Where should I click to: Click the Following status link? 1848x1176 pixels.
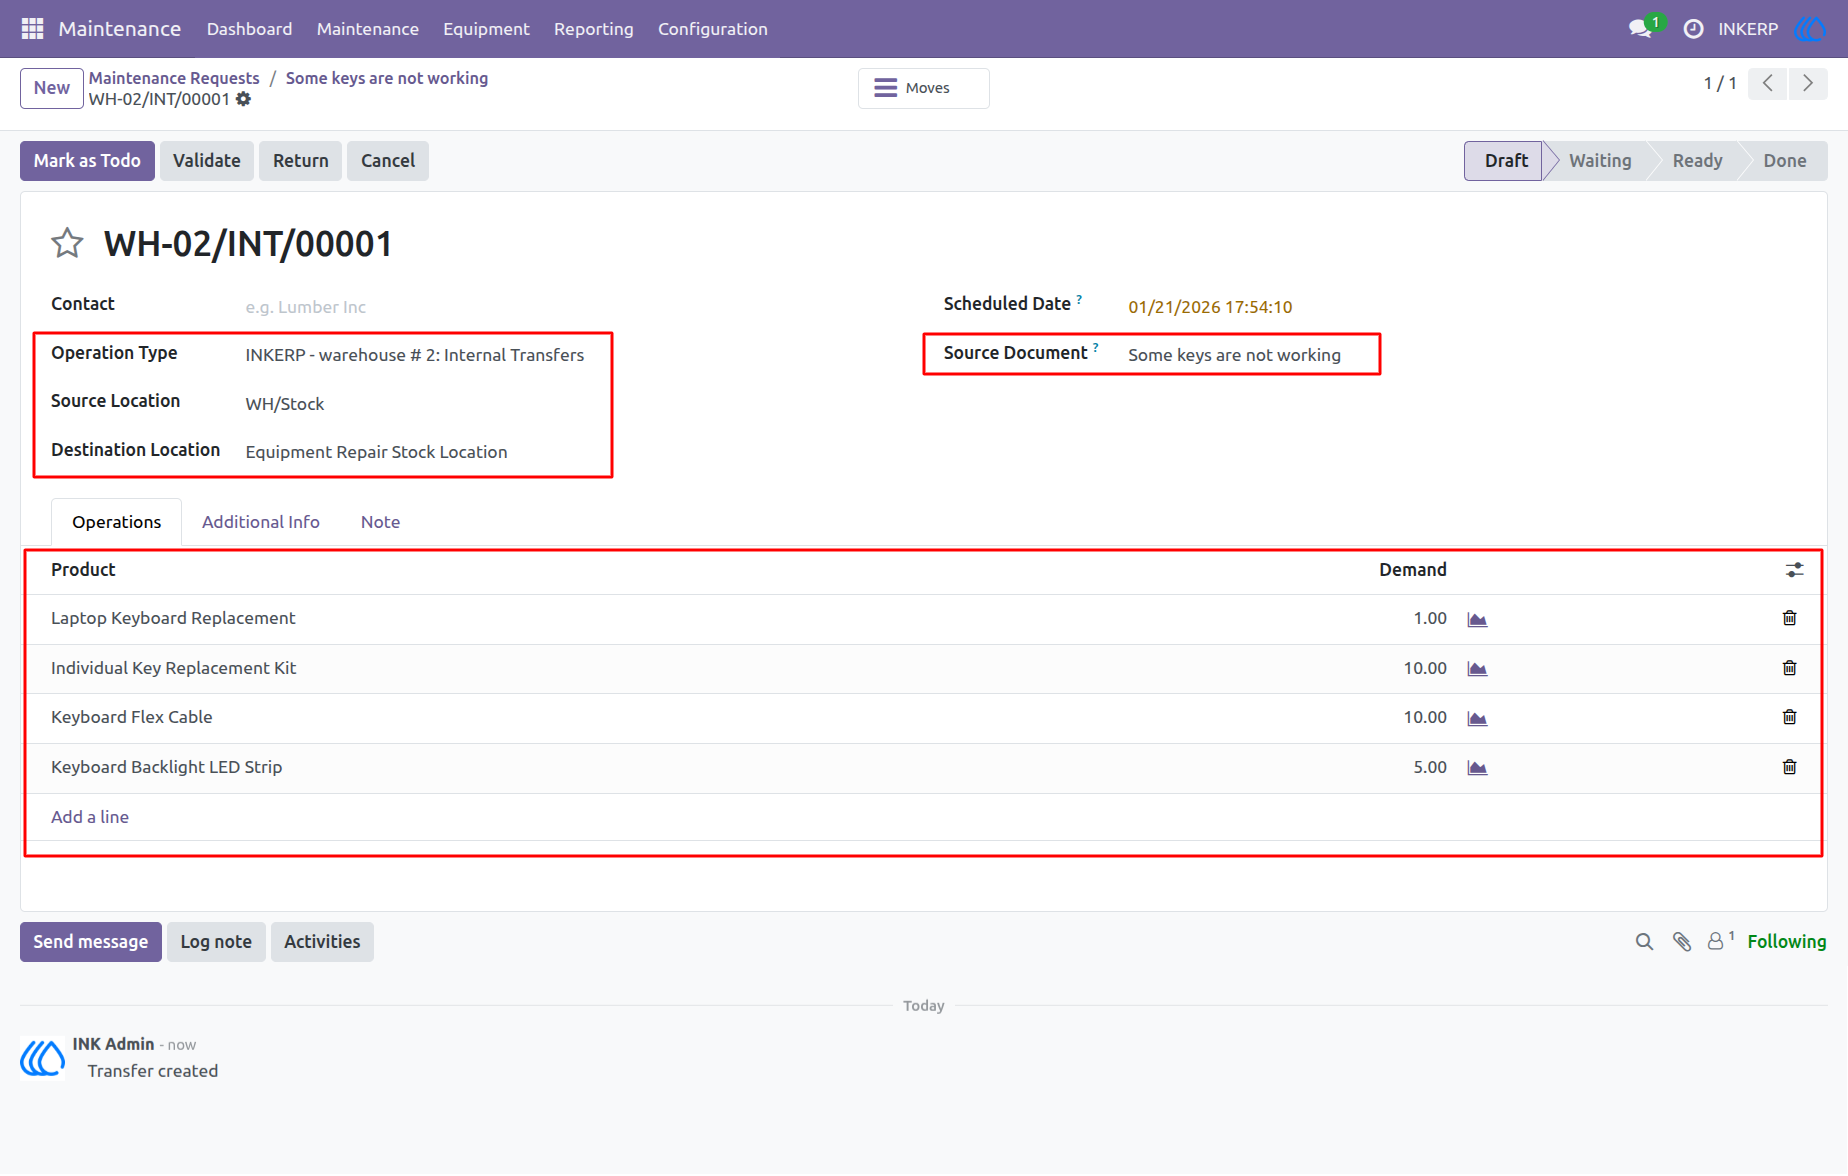pyautogui.click(x=1787, y=942)
